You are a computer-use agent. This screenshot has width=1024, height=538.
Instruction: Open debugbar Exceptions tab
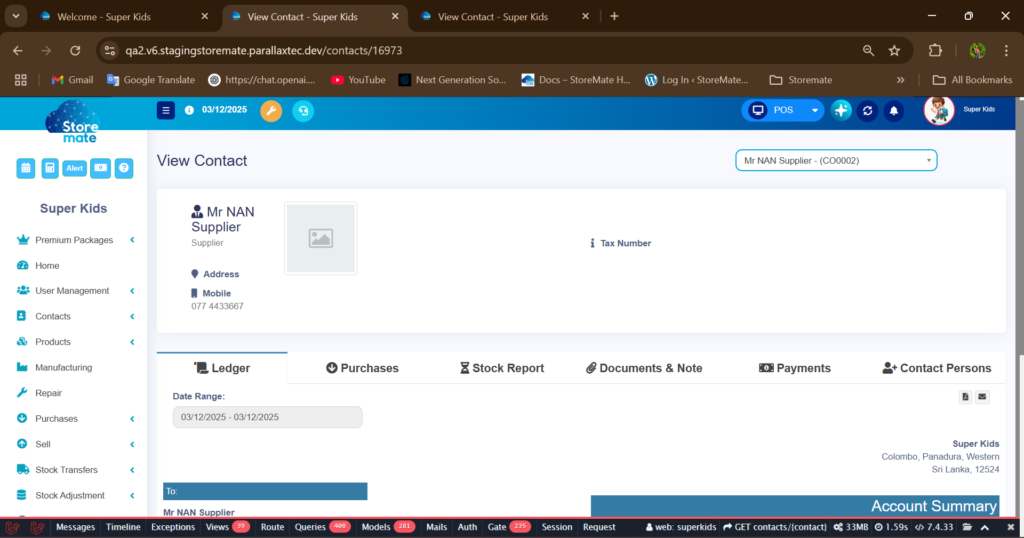[173, 527]
